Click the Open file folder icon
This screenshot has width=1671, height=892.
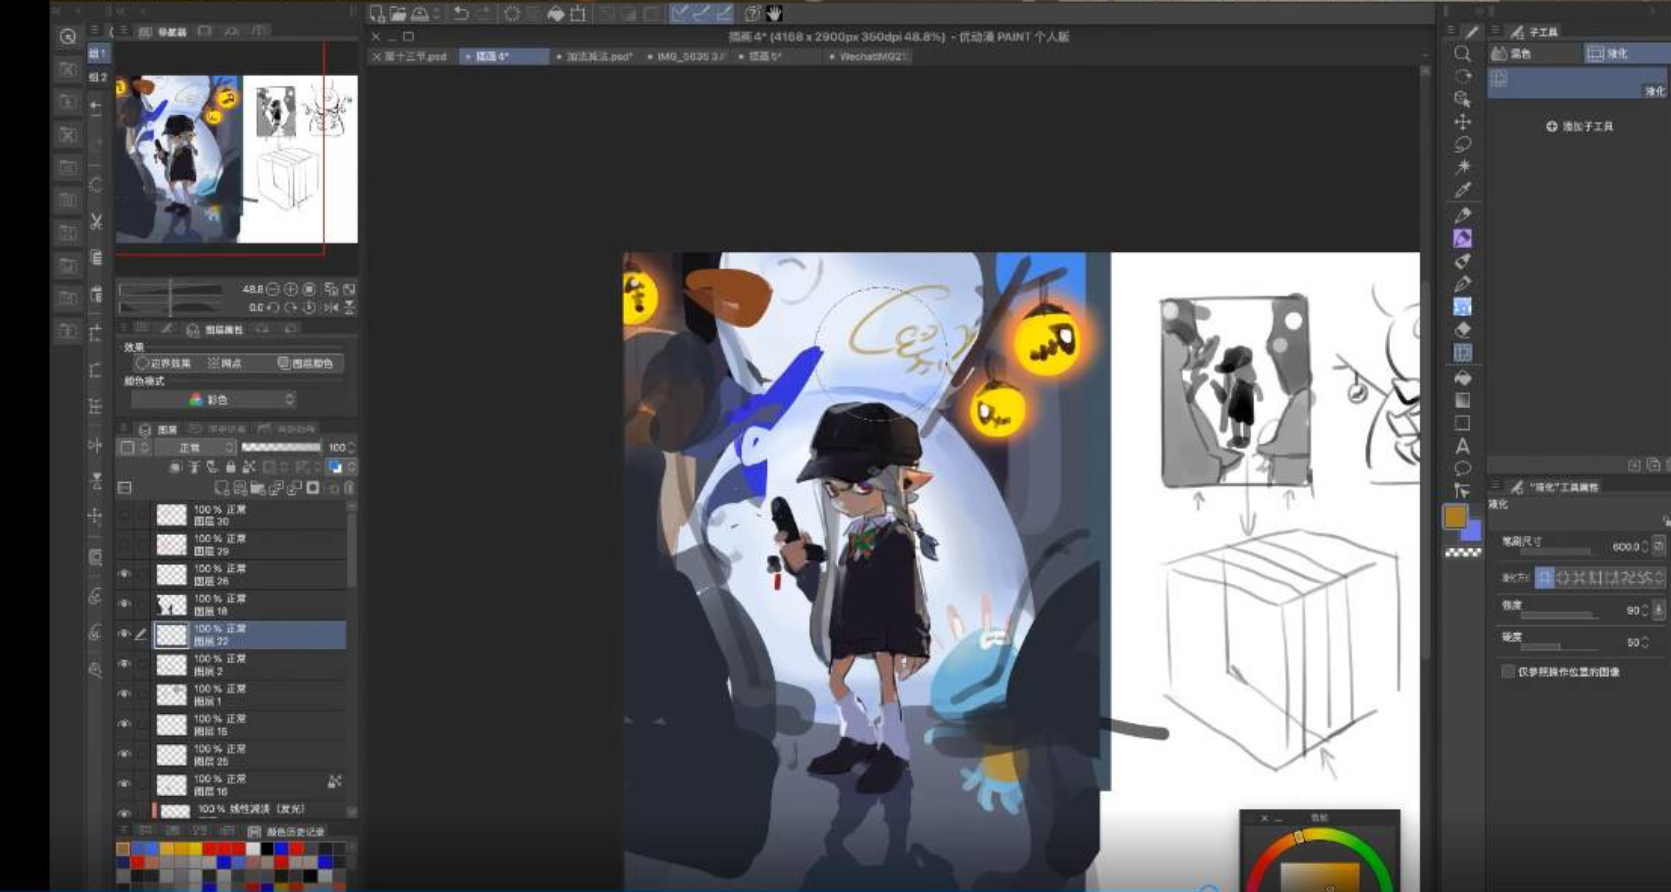coord(398,13)
